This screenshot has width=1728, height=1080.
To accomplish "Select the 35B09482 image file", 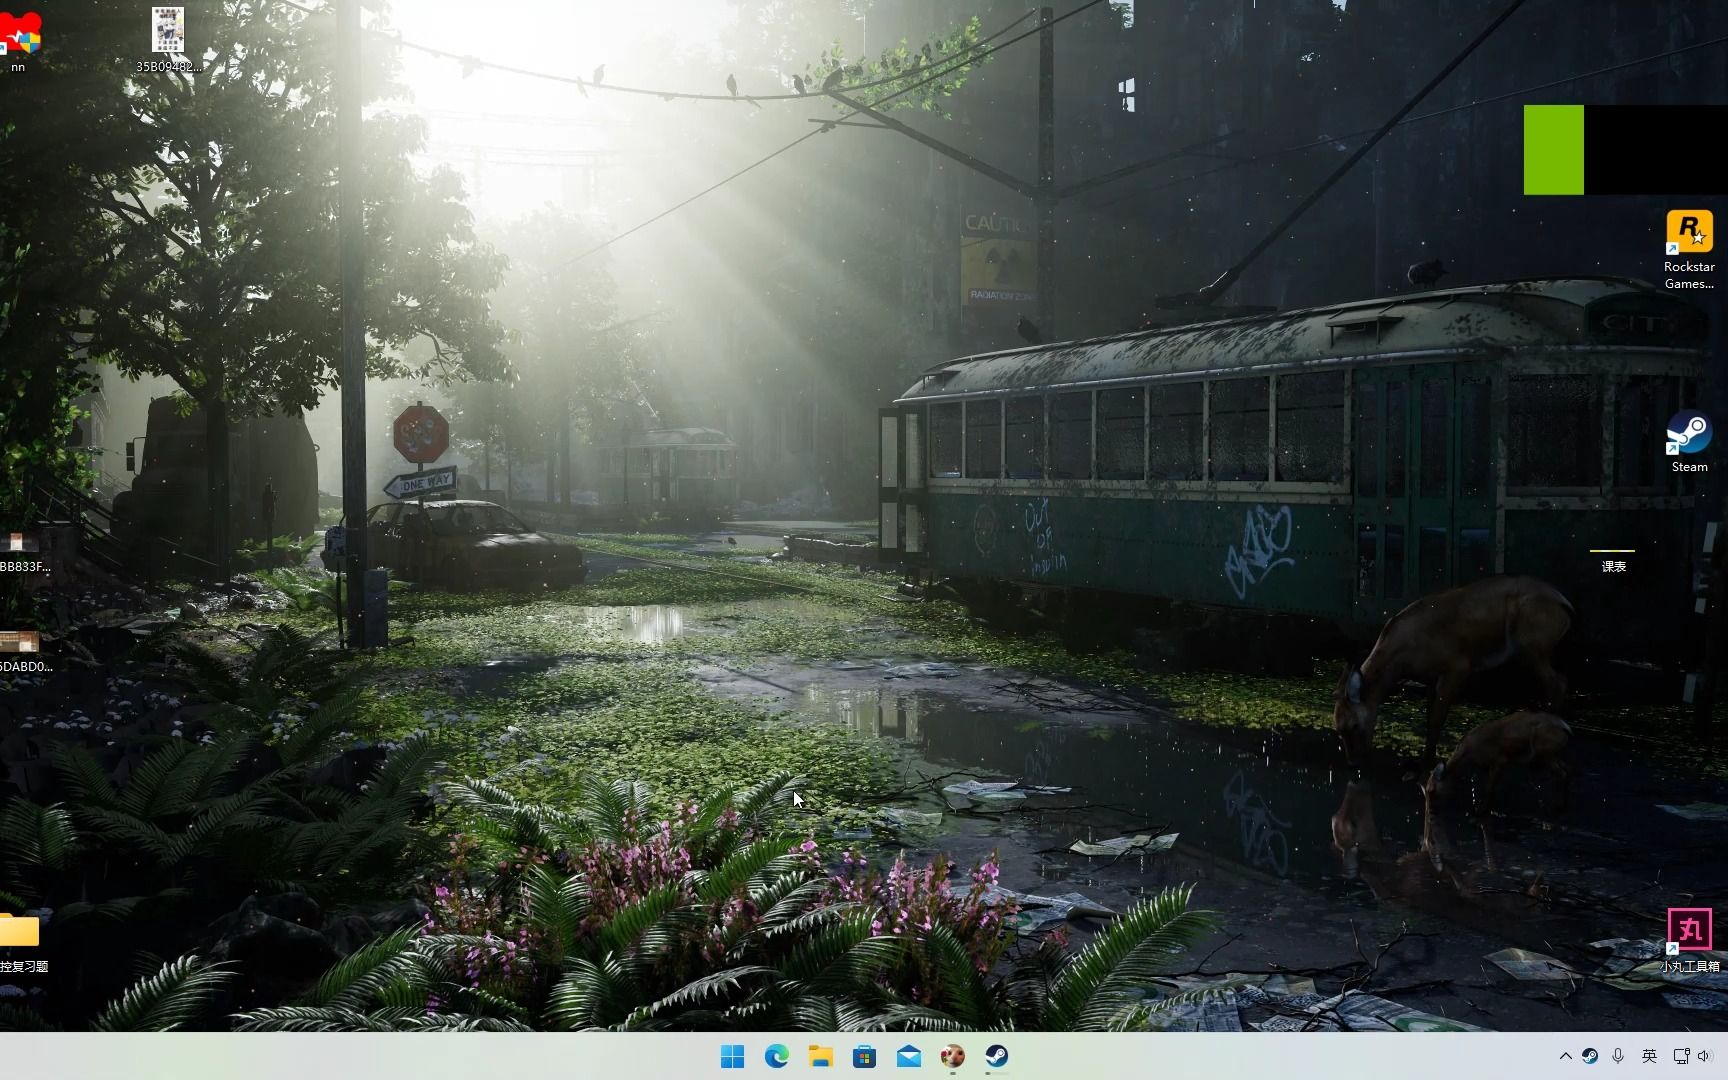I will pyautogui.click(x=168, y=40).
